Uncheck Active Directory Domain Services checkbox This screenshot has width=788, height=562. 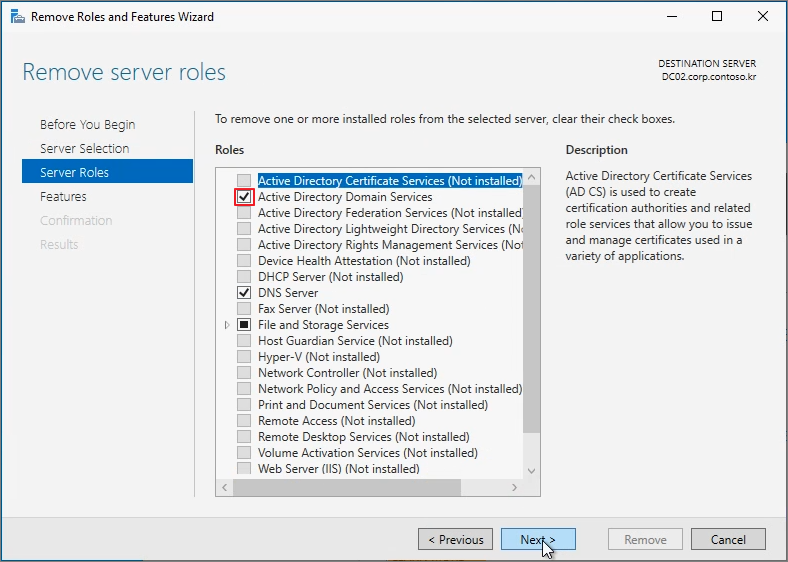click(244, 197)
